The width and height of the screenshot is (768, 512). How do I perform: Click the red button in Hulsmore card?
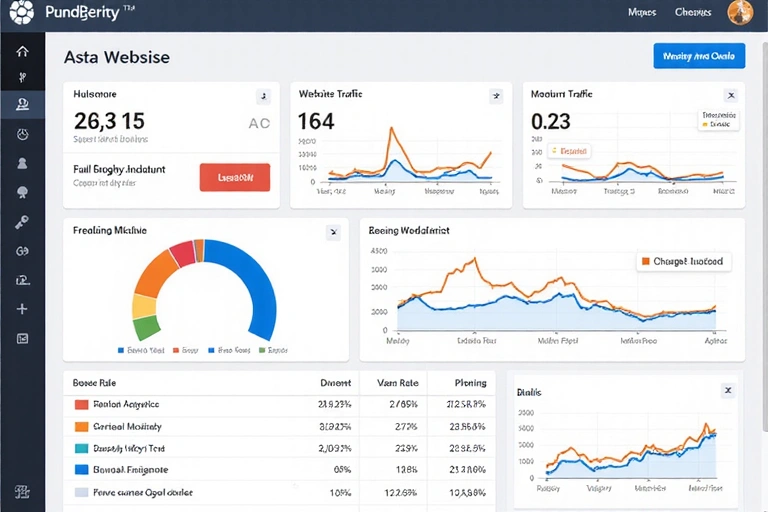click(235, 177)
